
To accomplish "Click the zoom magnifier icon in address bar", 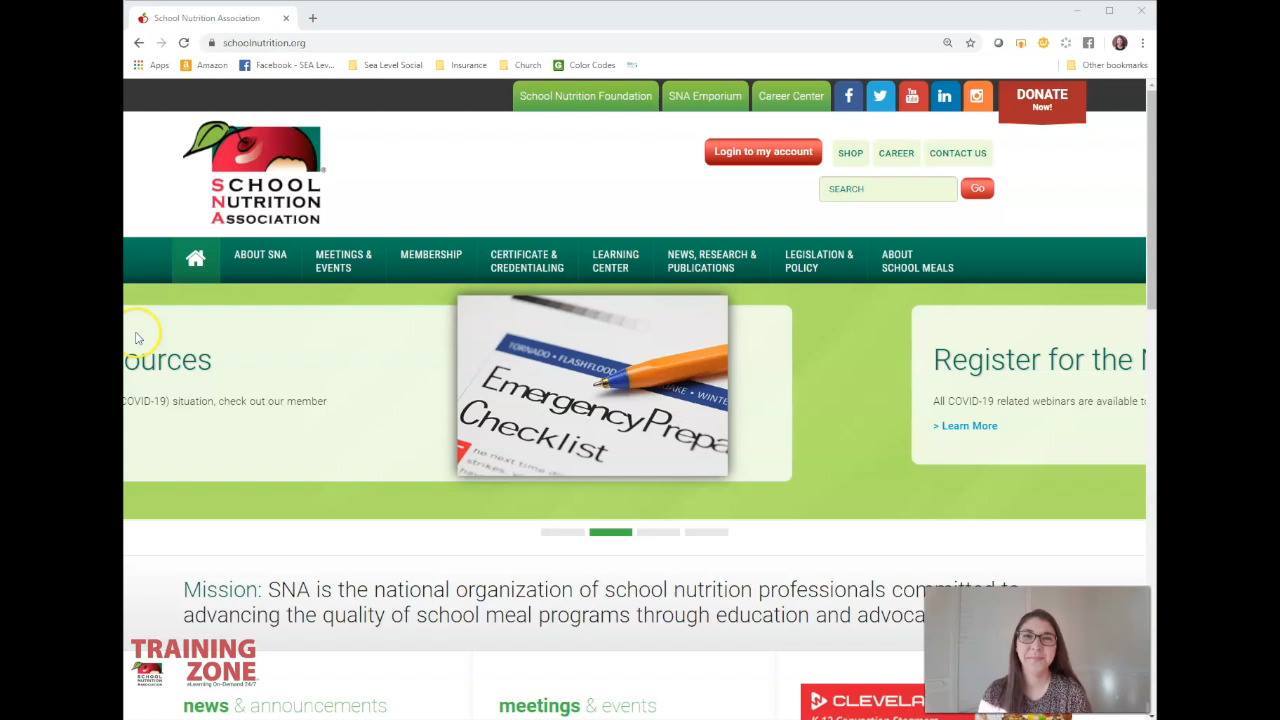I will (948, 43).
